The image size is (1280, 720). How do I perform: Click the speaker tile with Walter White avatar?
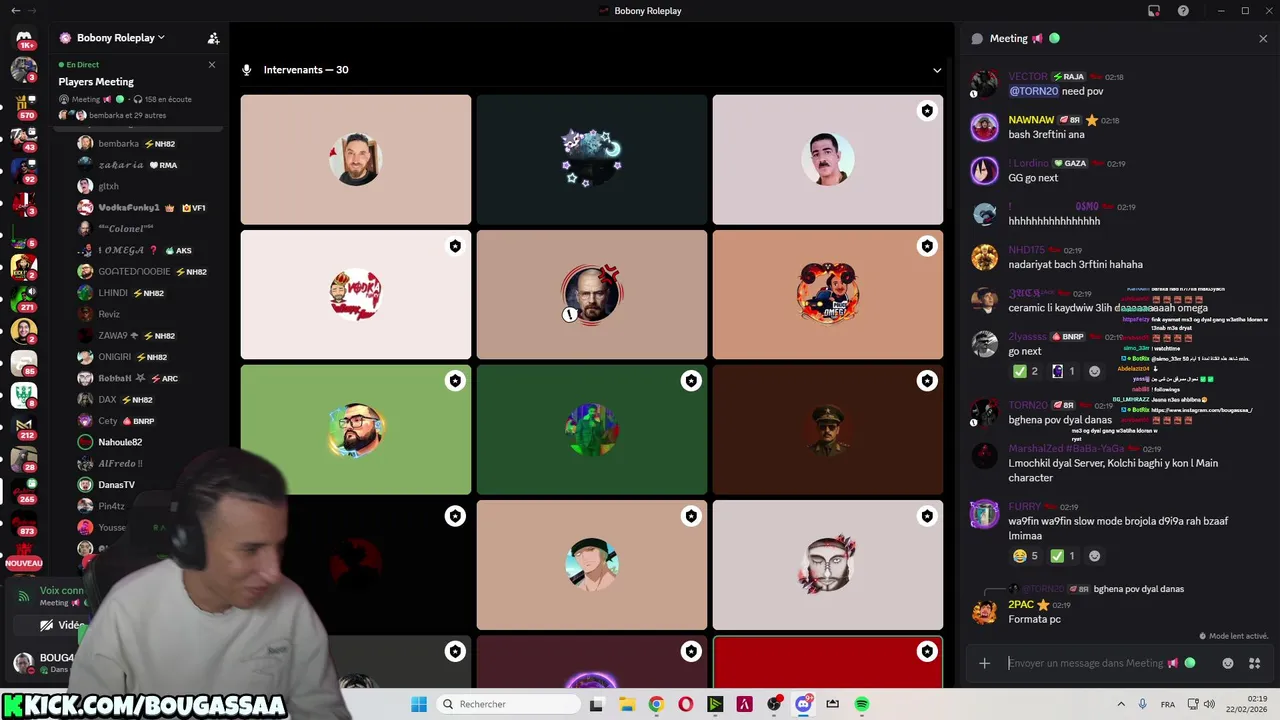pos(592,294)
